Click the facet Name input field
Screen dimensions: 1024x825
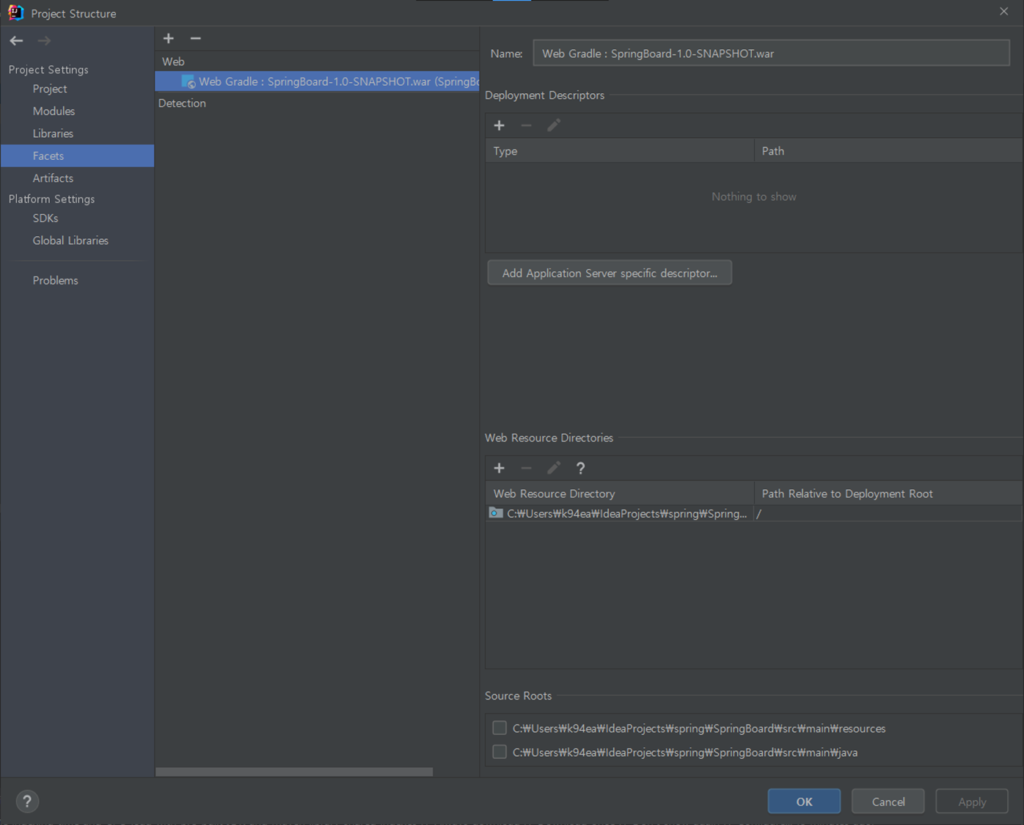click(x=770, y=53)
